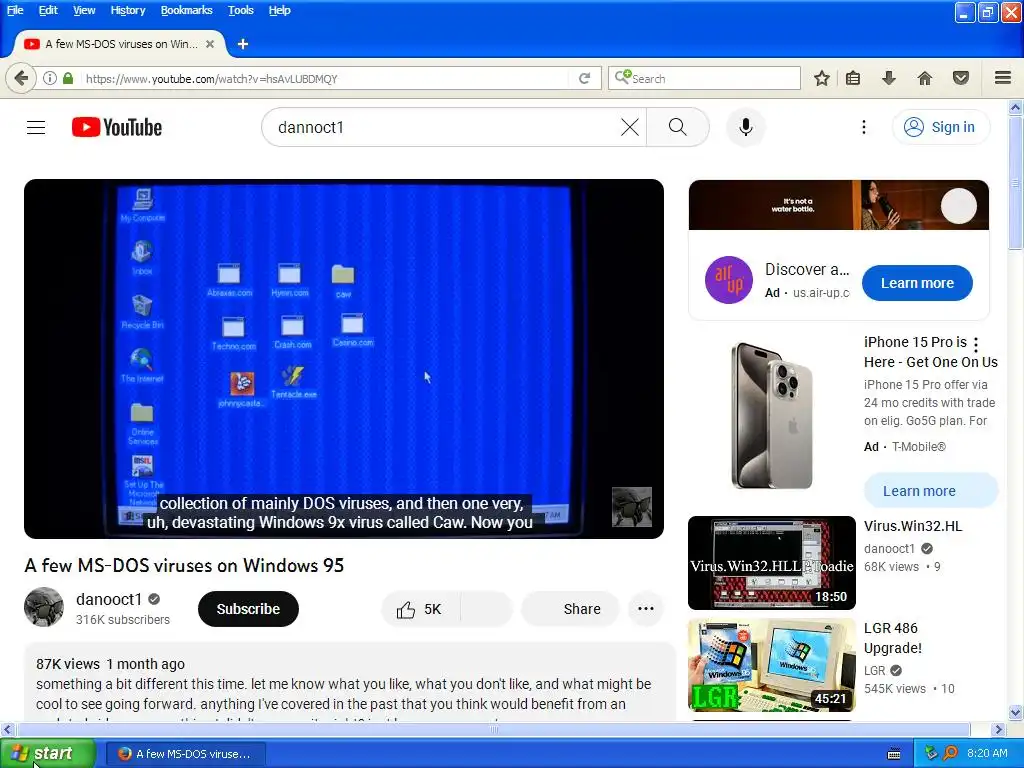Play LGR 486 Upgrade video thumbnail
Image resolution: width=1024 pixels, height=768 pixels.
pyautogui.click(x=772, y=665)
